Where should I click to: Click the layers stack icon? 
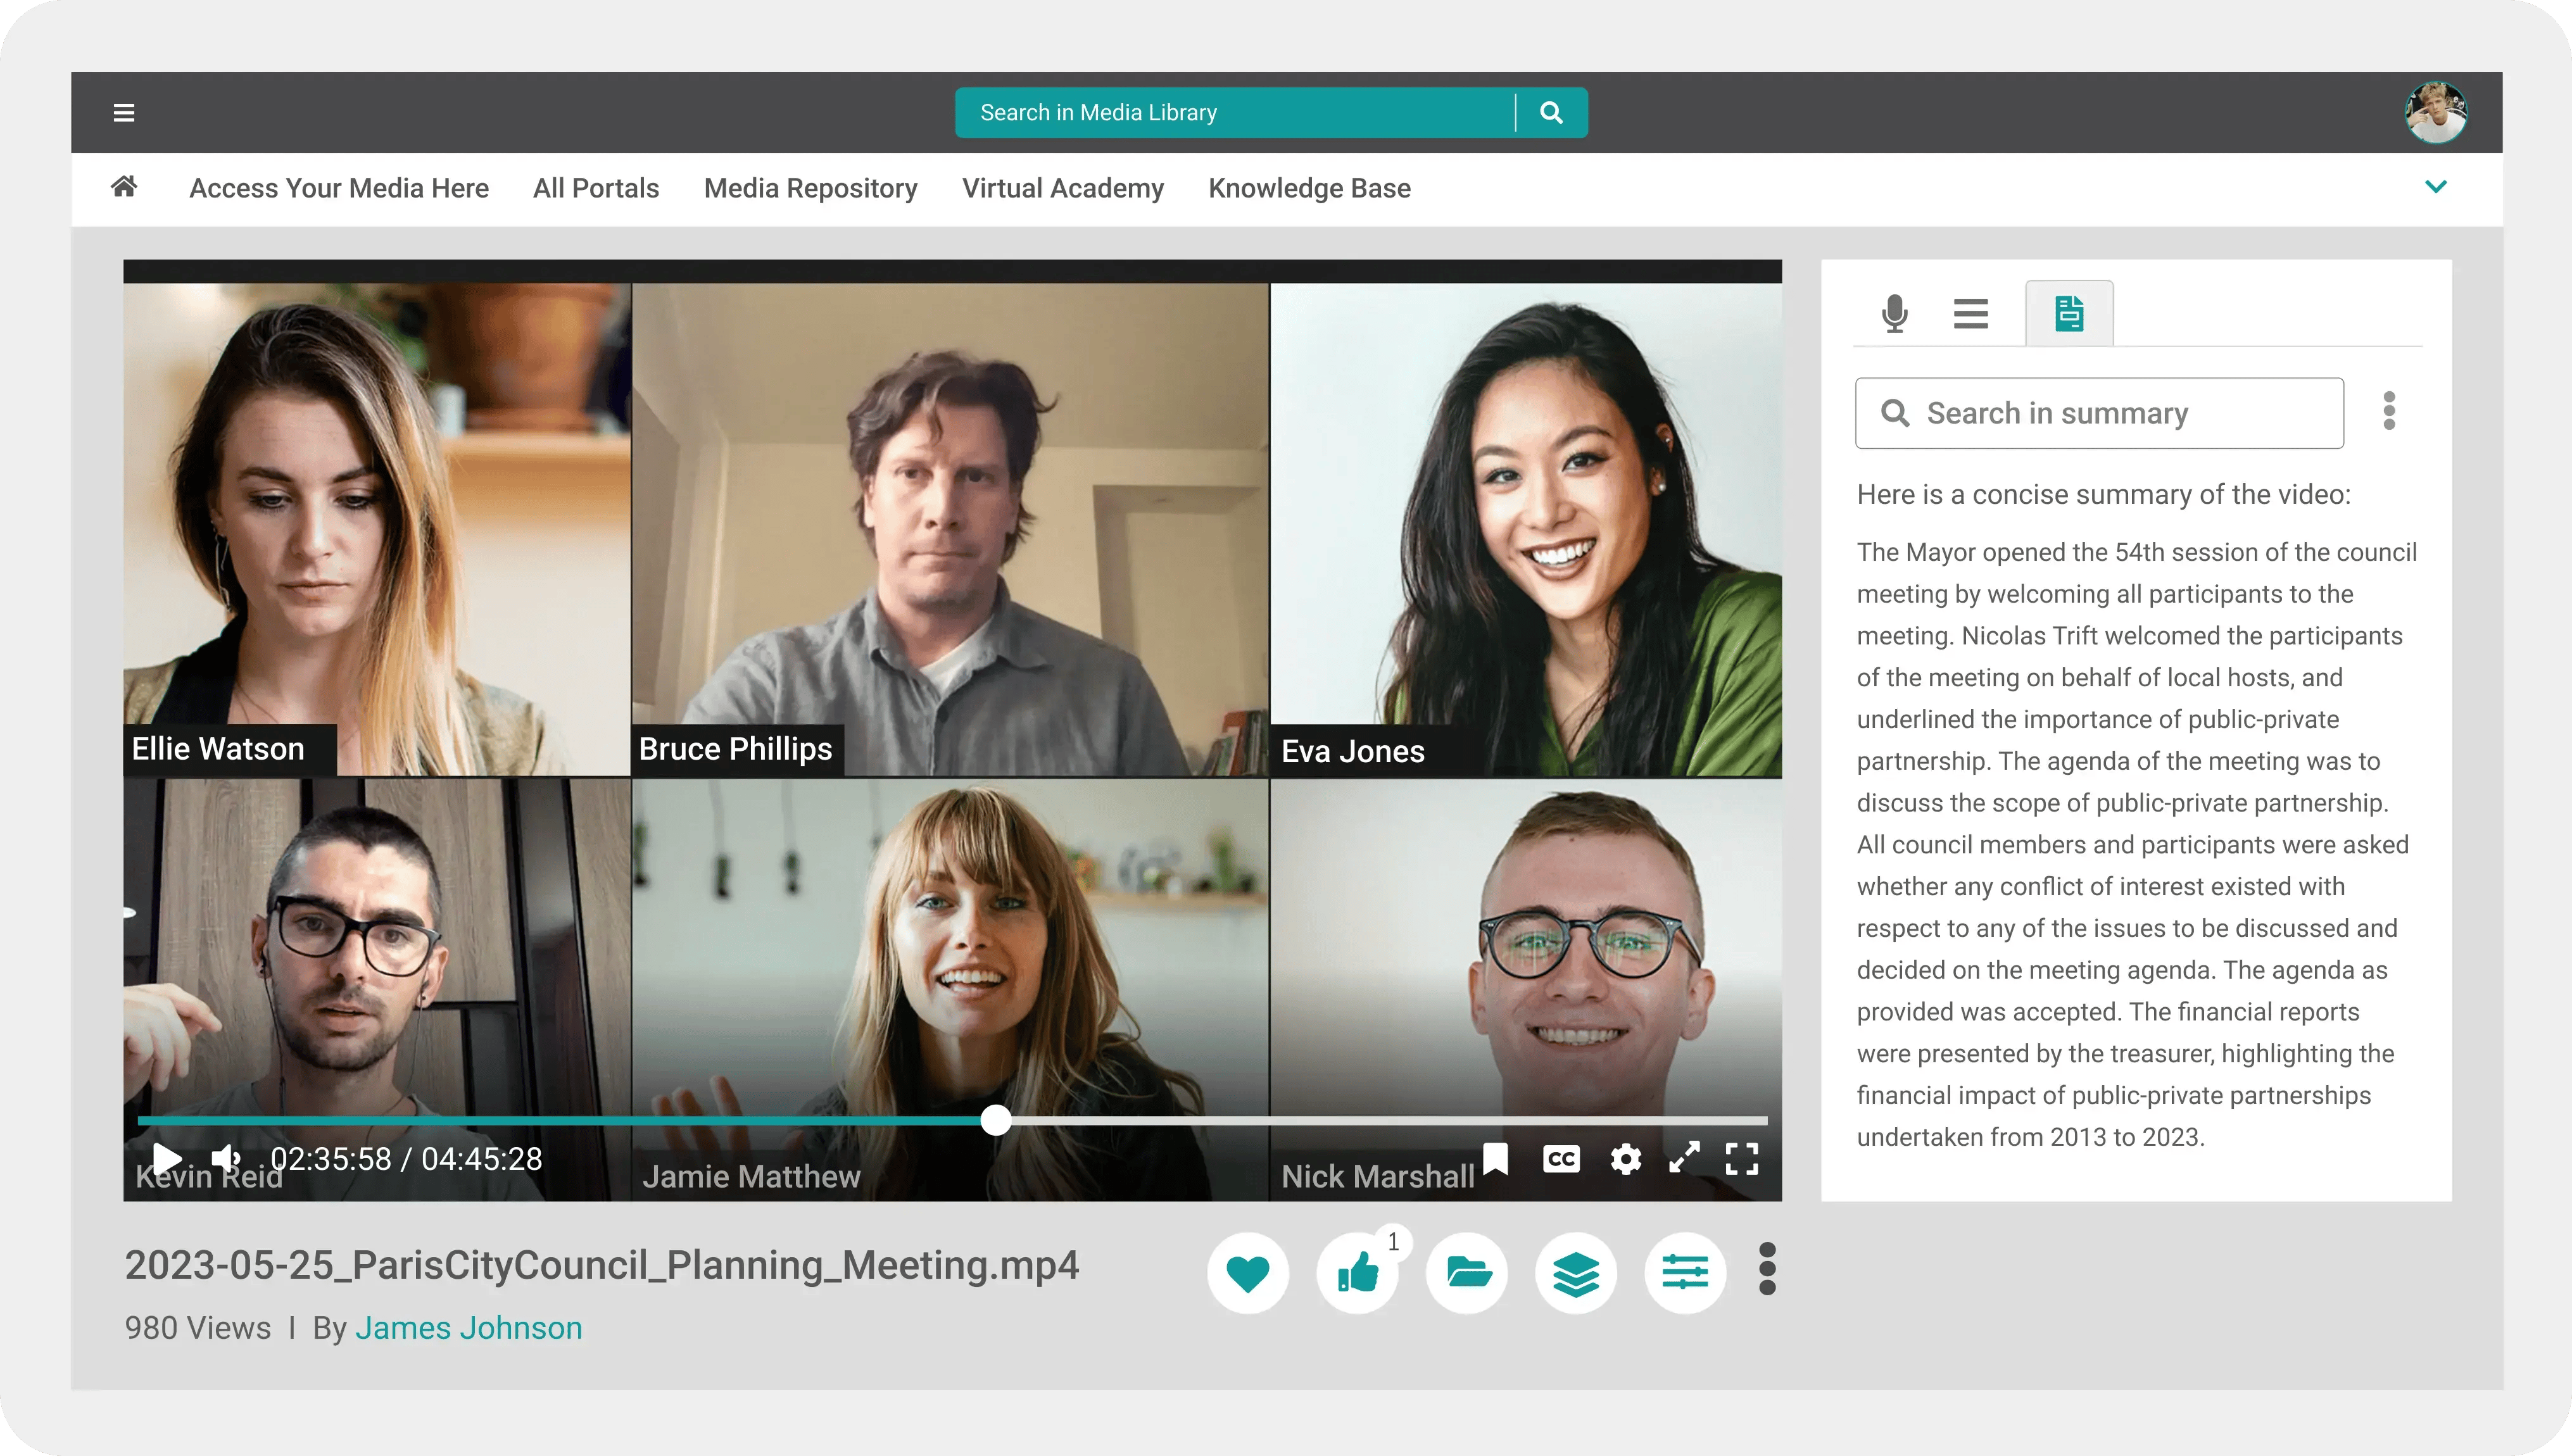[x=1576, y=1273]
